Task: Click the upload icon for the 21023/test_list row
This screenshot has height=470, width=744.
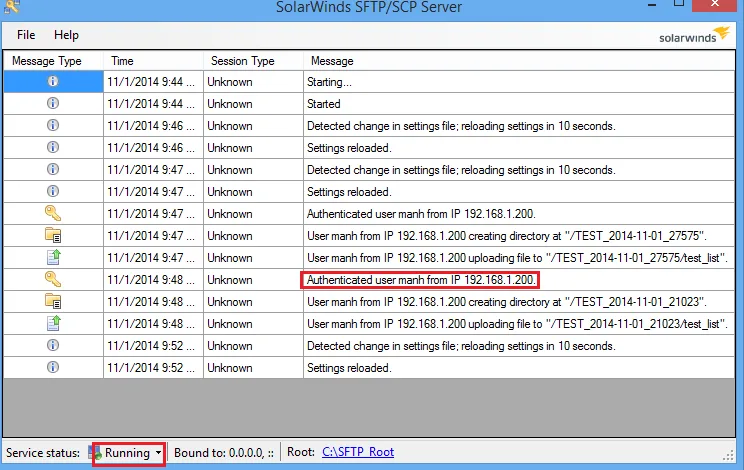Action: click(x=54, y=323)
